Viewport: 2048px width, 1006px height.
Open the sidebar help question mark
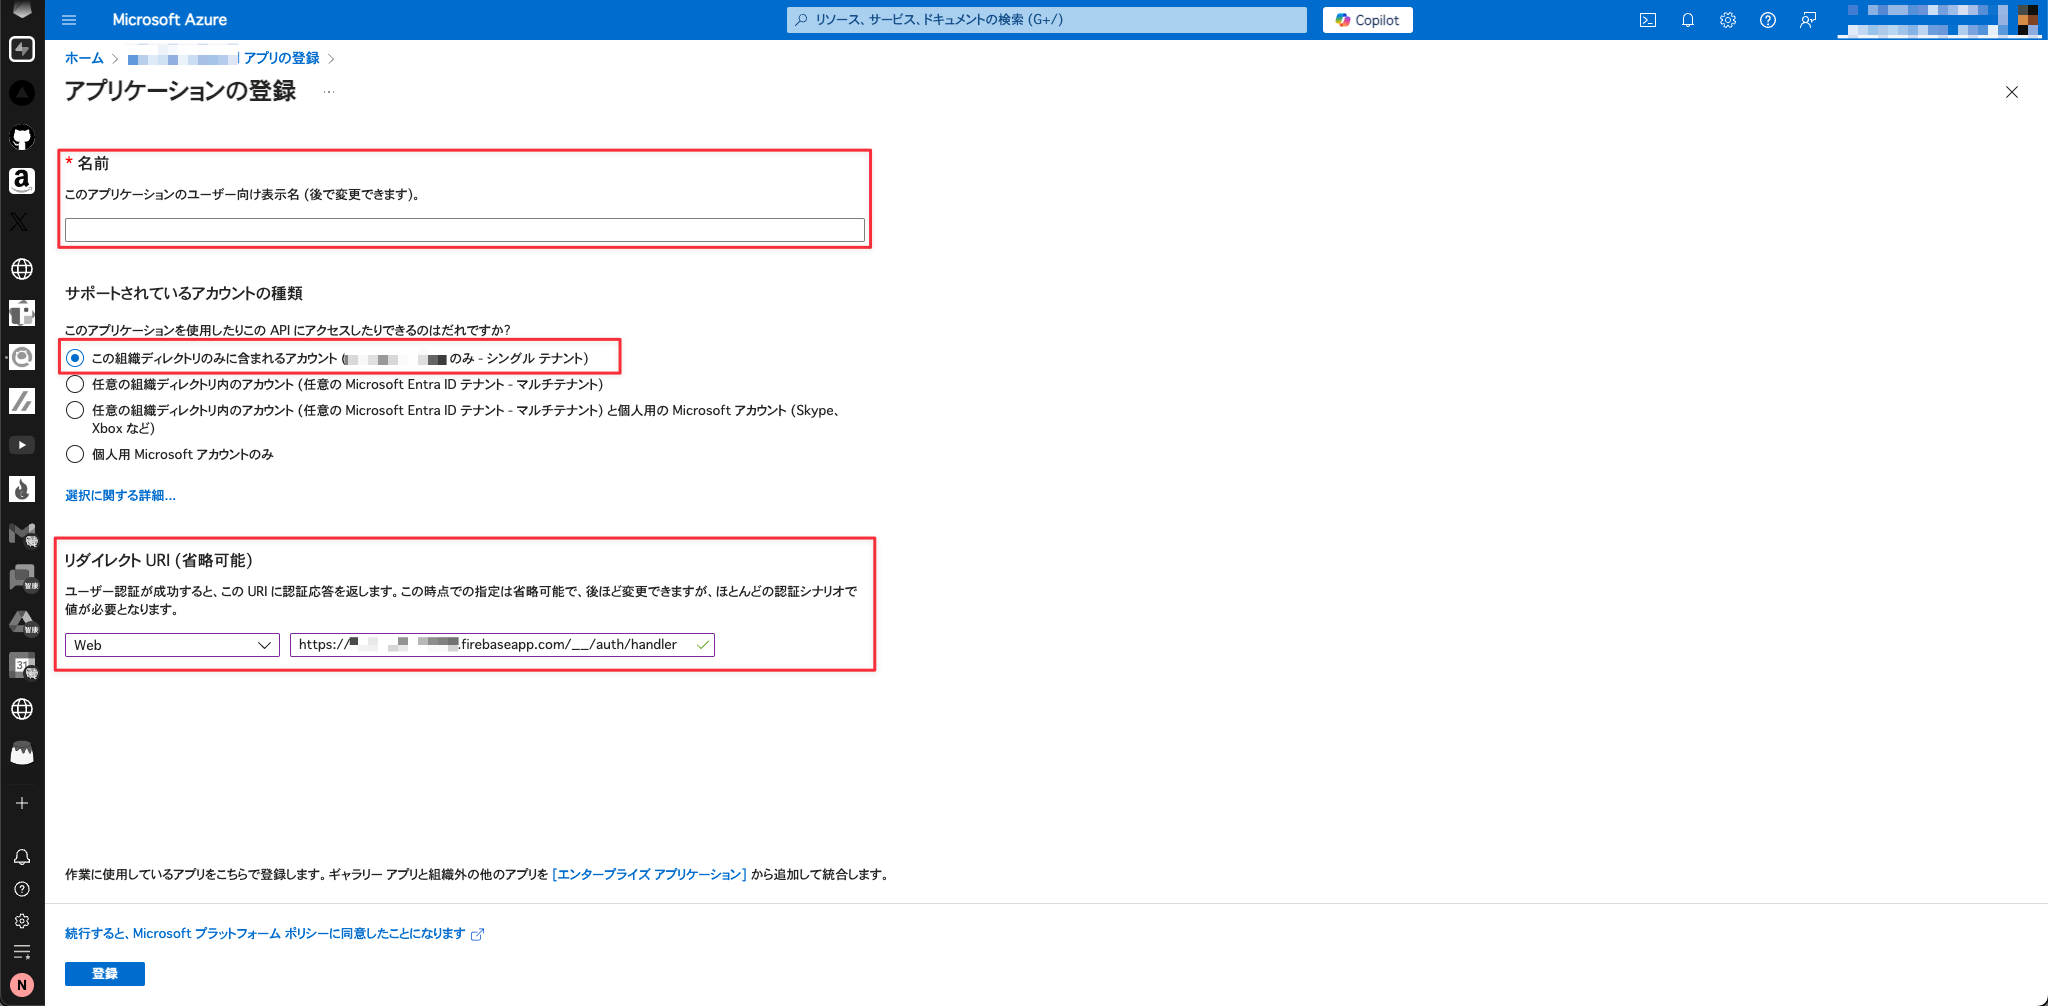[x=22, y=889]
